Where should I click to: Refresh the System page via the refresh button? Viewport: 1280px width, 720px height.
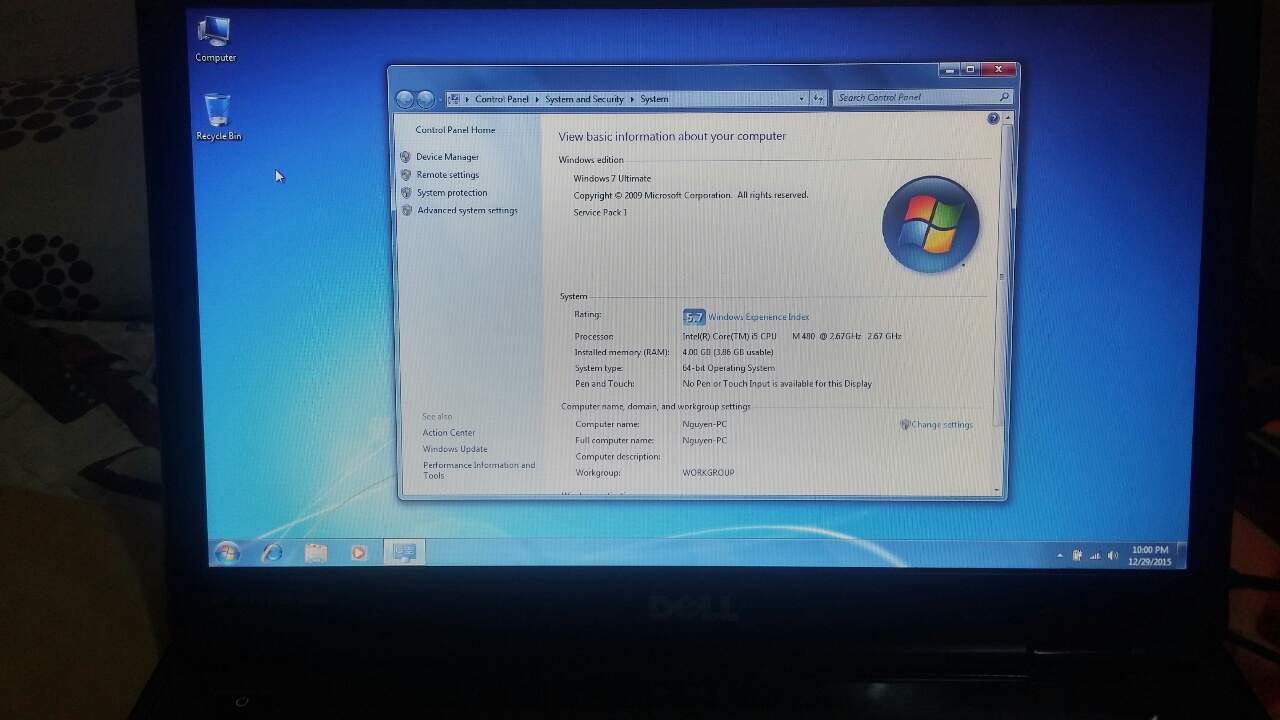pos(818,98)
